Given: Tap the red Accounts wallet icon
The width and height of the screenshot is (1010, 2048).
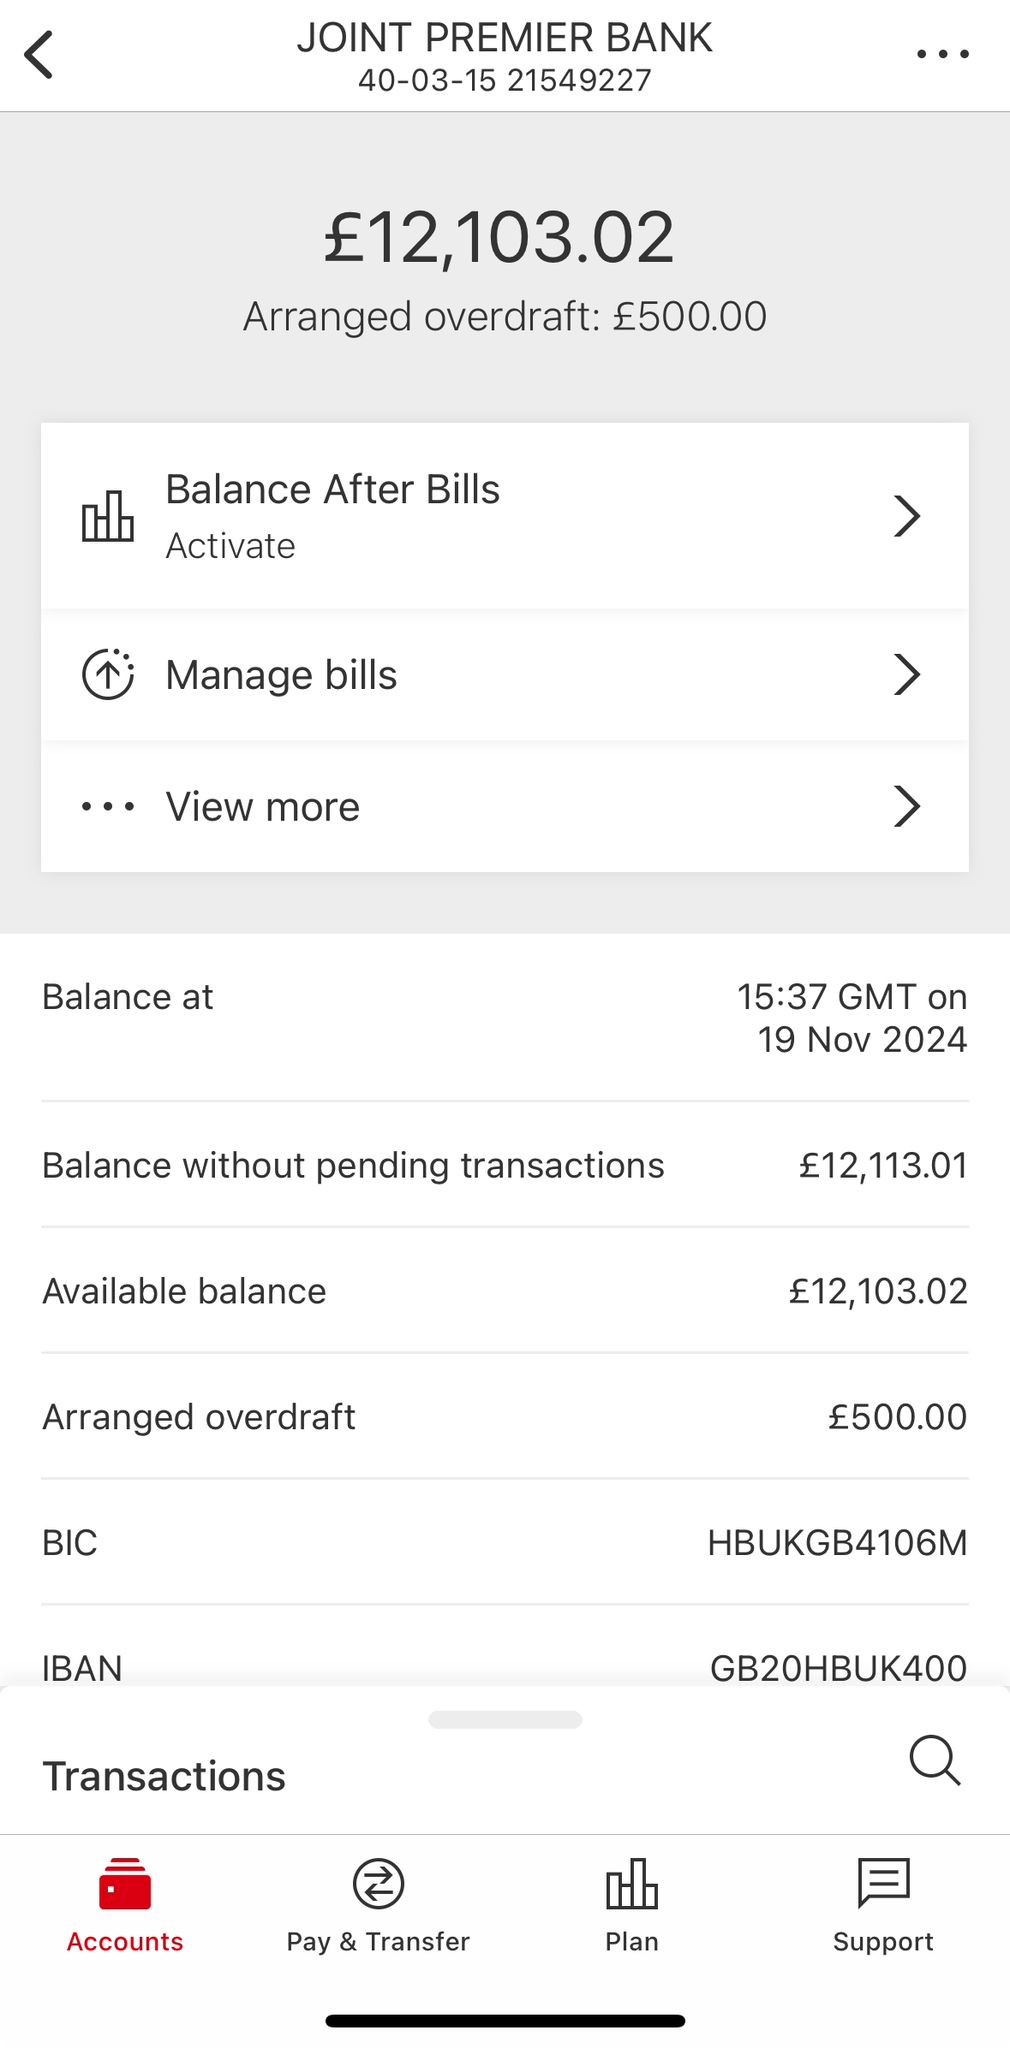Looking at the screenshot, I should 125,1884.
